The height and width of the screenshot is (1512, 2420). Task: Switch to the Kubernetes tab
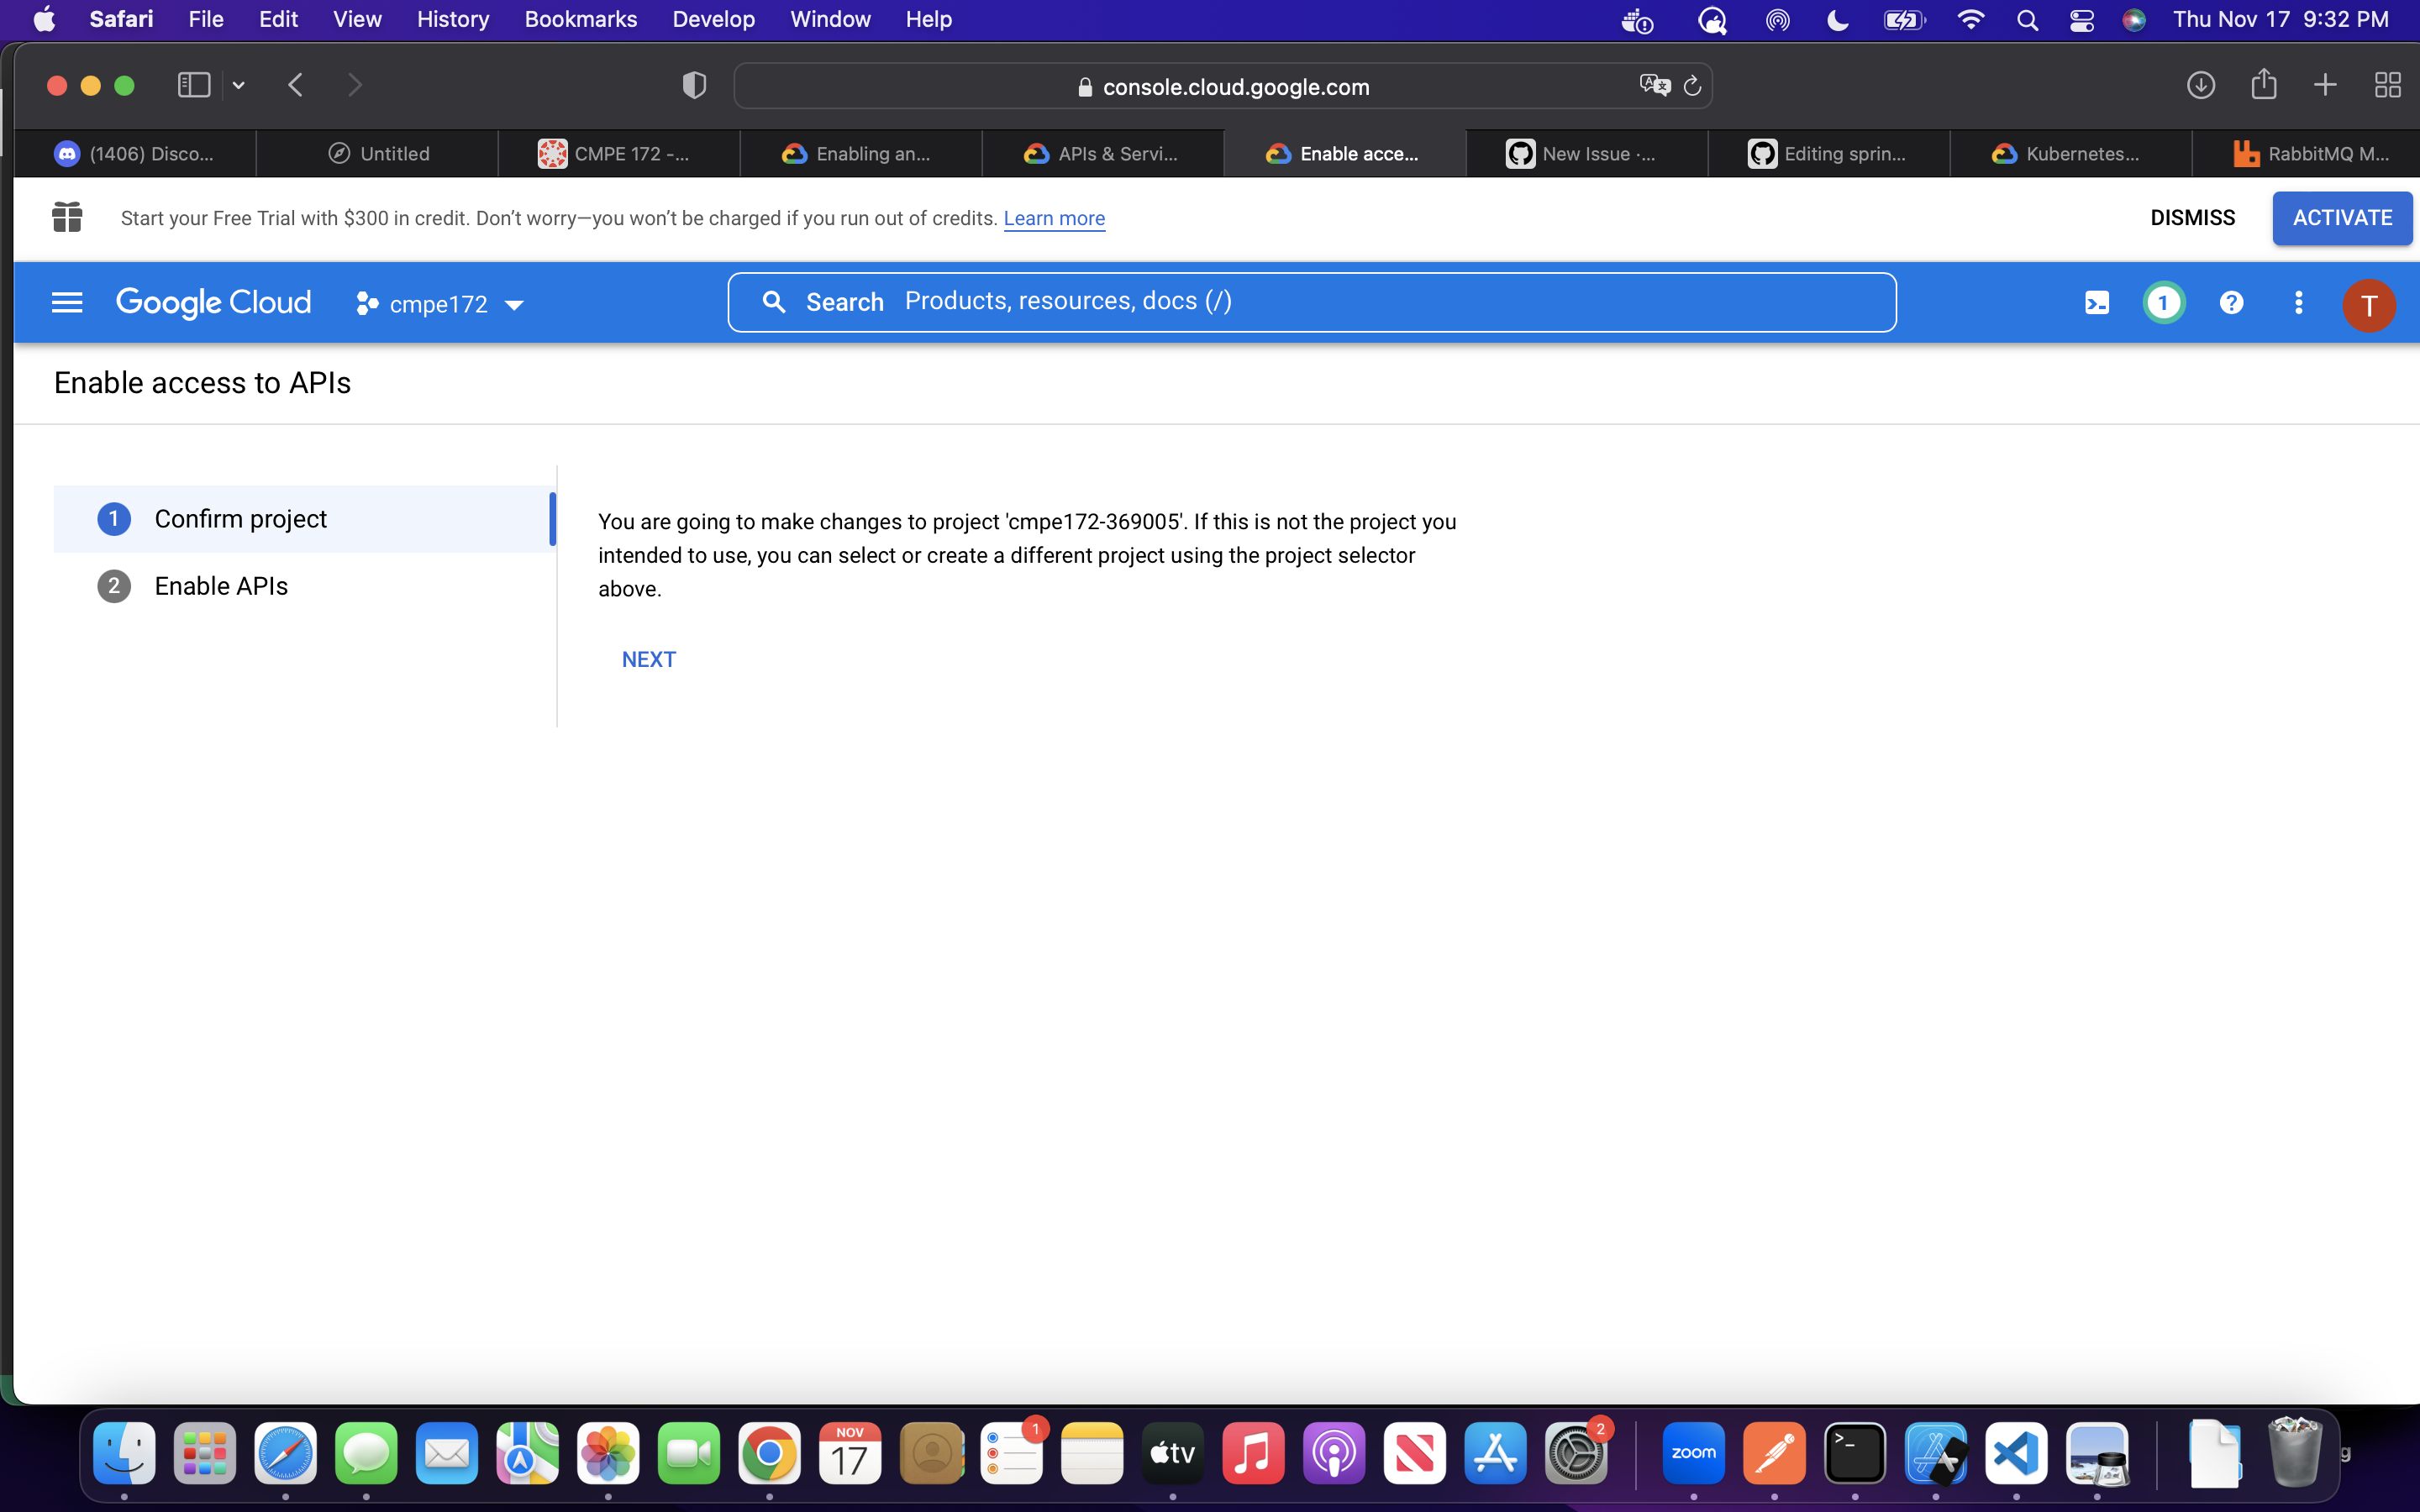[2069, 153]
